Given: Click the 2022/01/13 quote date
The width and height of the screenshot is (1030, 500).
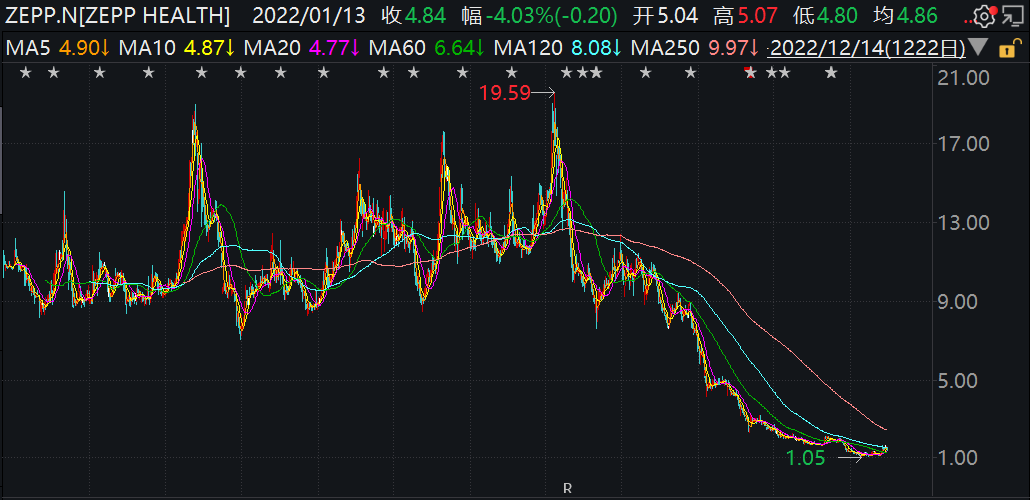Looking at the screenshot, I should 308,16.
